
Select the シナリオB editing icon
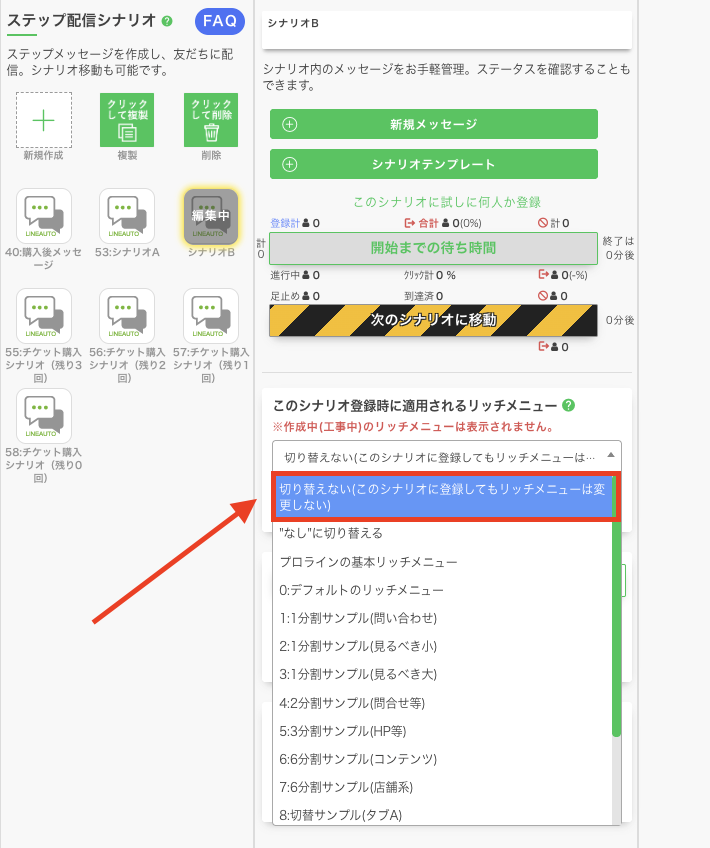click(210, 217)
